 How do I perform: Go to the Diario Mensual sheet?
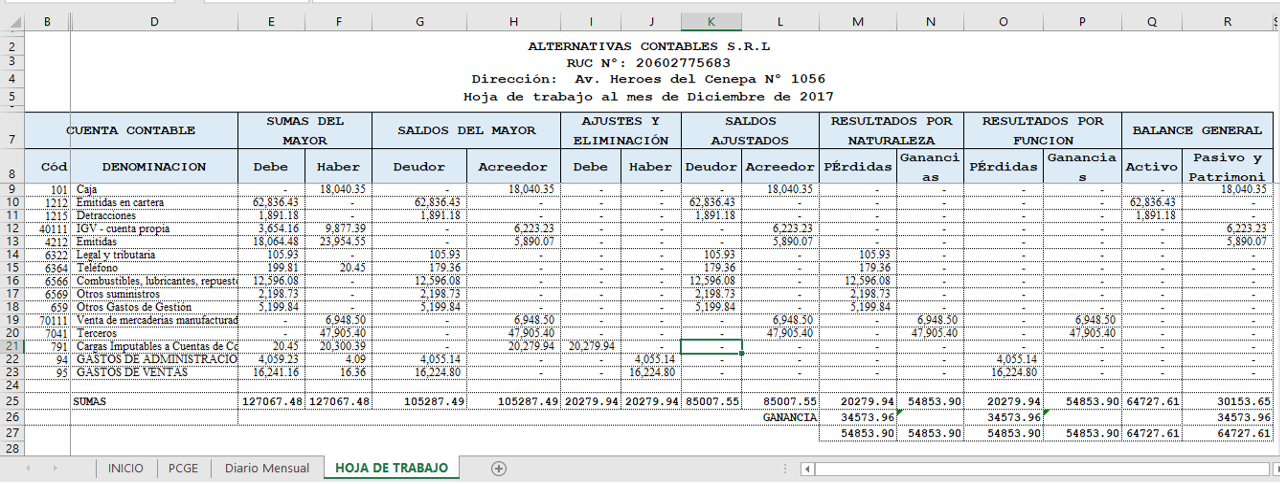266,468
